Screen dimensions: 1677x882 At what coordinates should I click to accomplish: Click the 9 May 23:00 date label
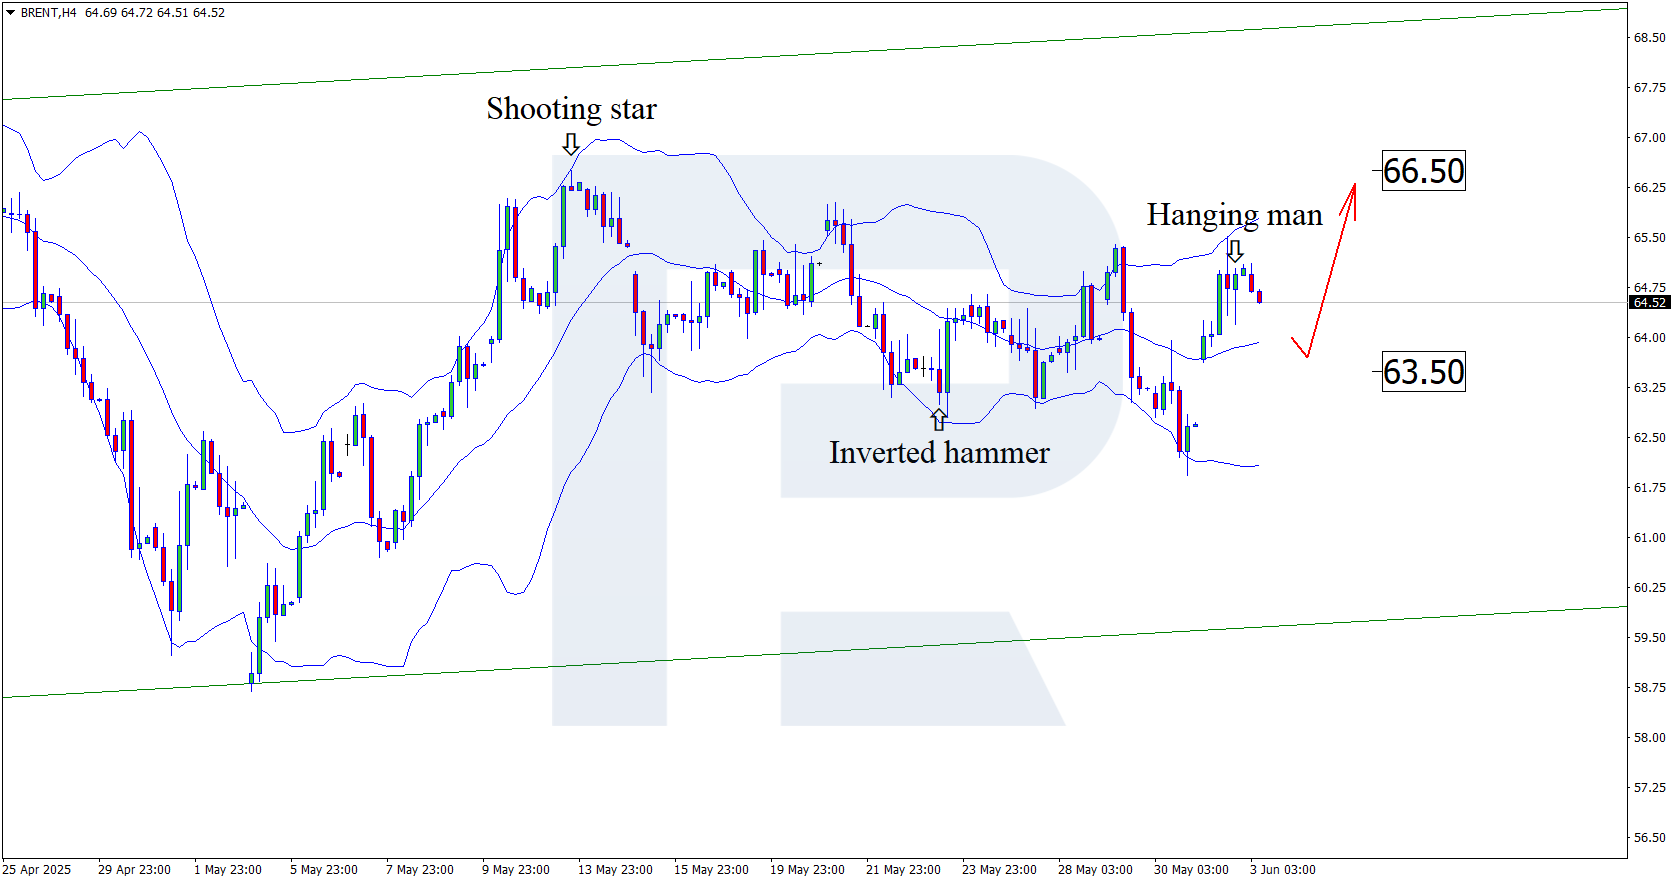click(x=516, y=870)
